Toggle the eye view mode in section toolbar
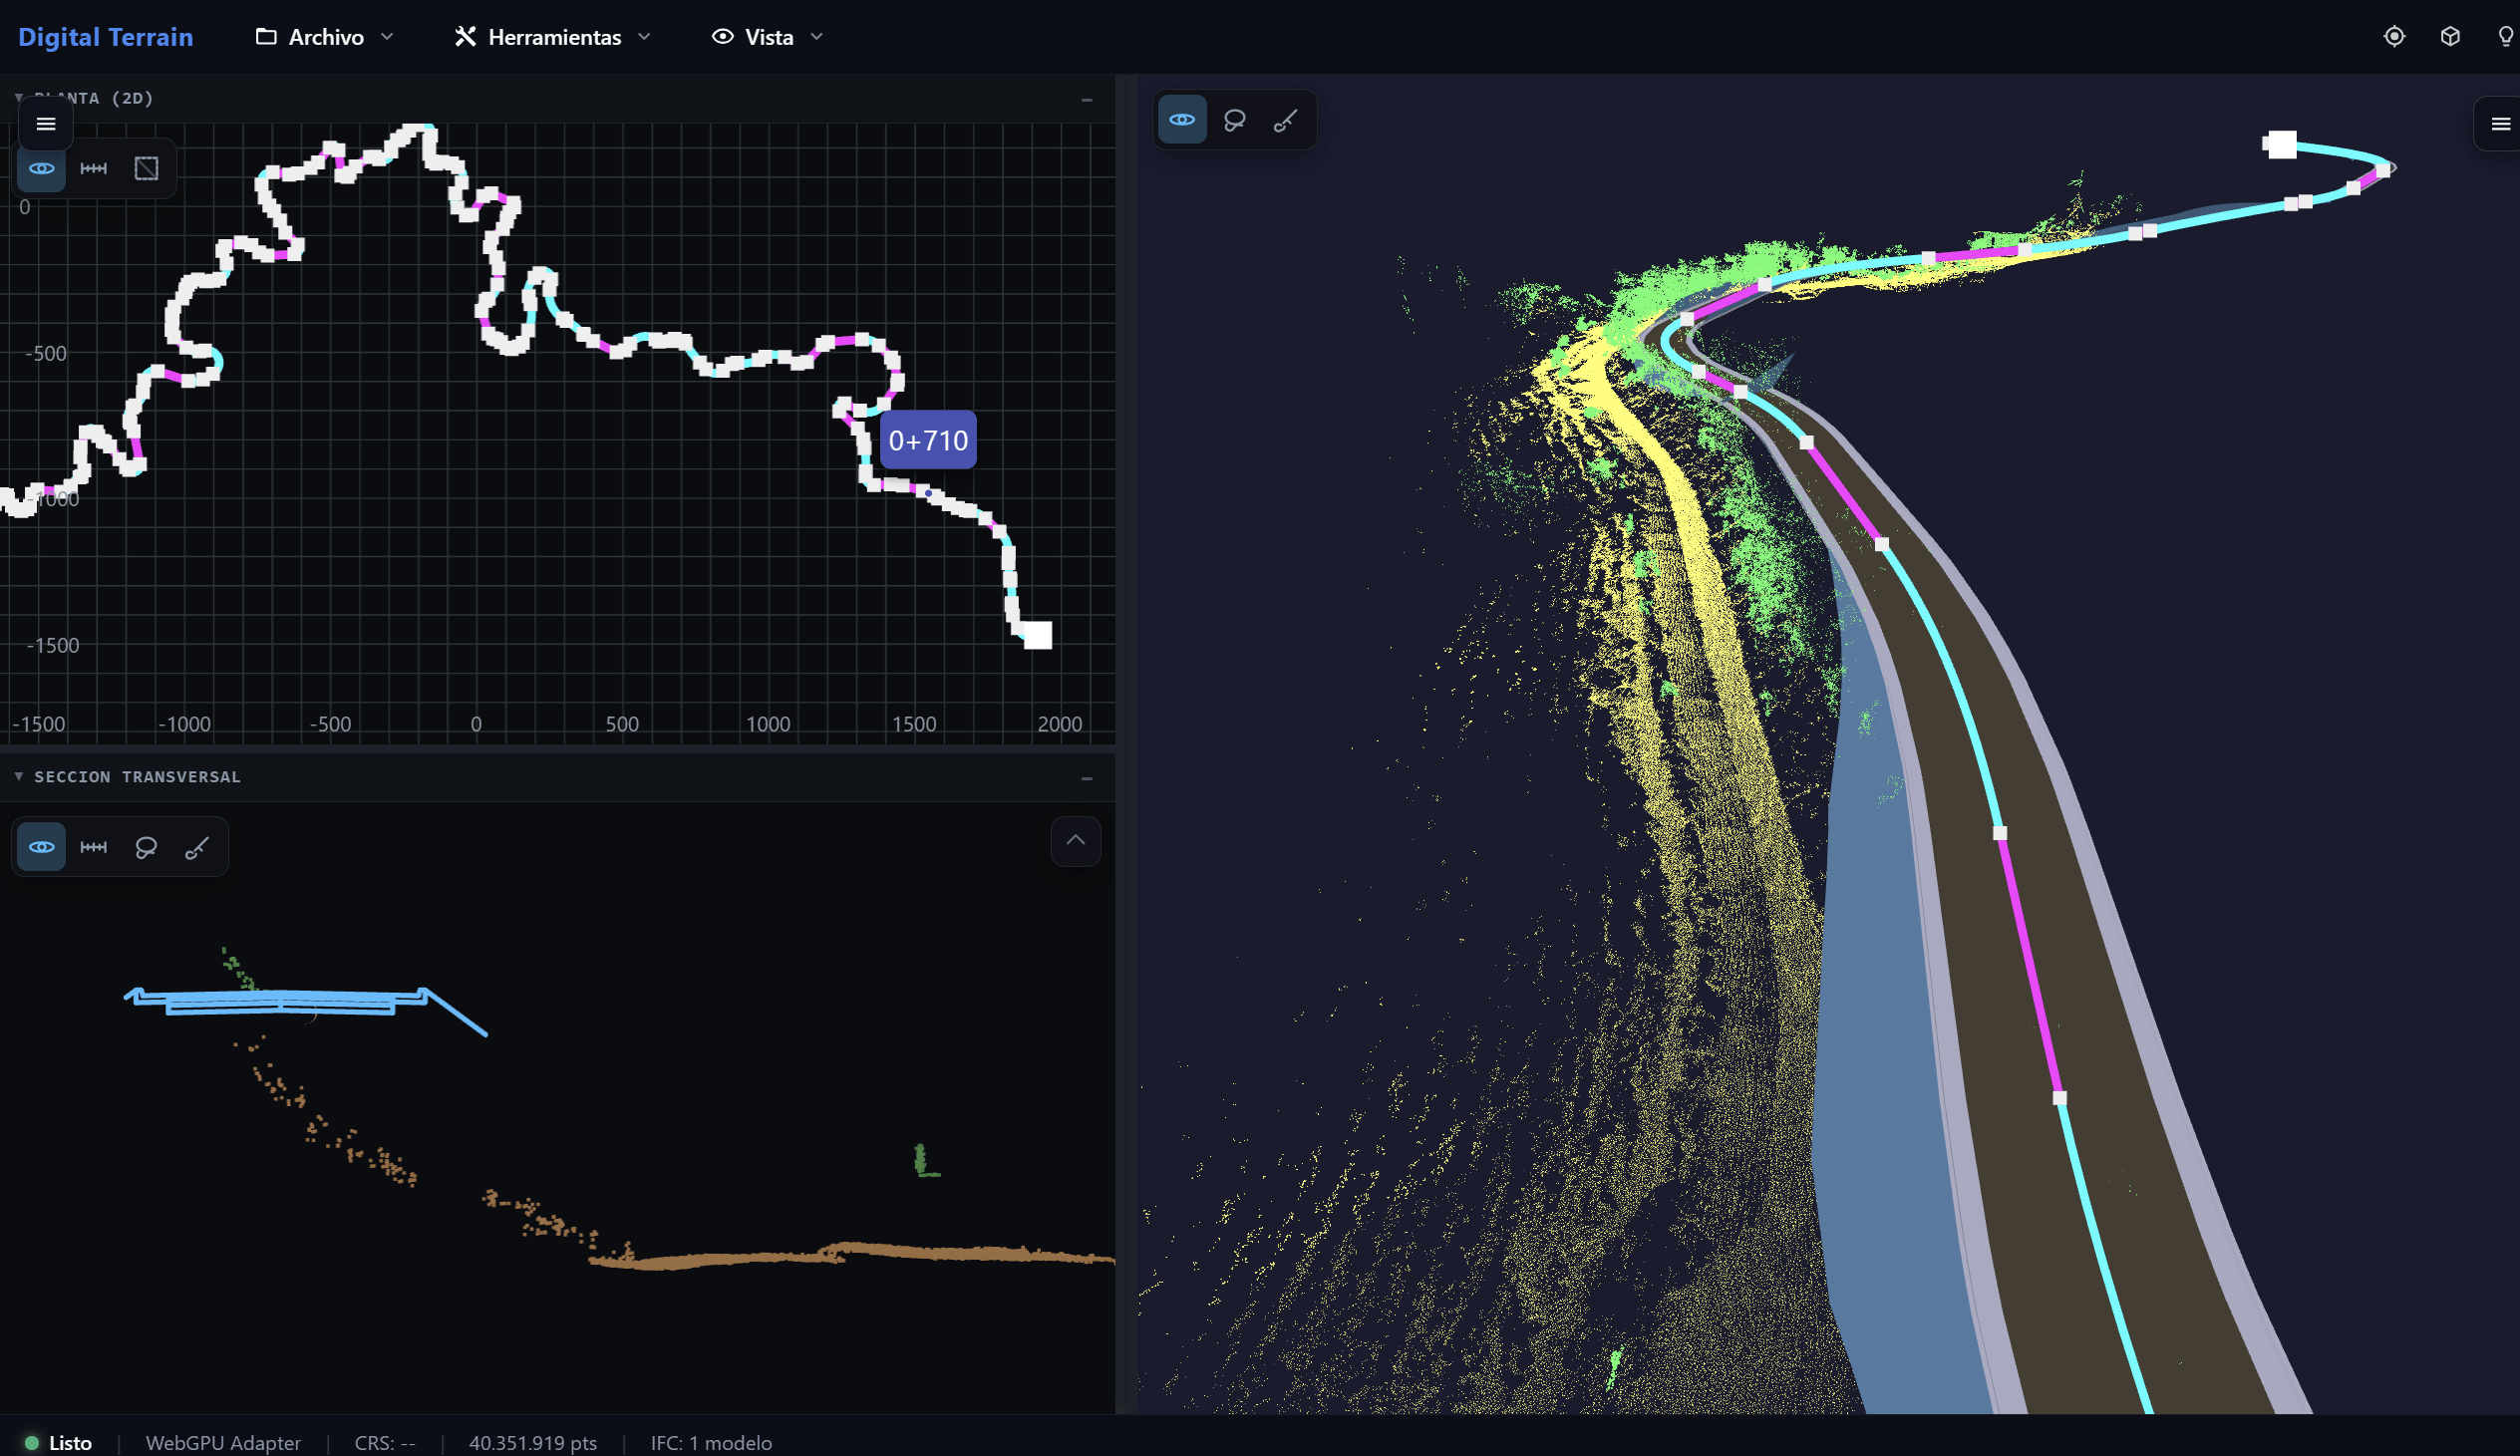This screenshot has height=1456, width=2520. (42, 847)
